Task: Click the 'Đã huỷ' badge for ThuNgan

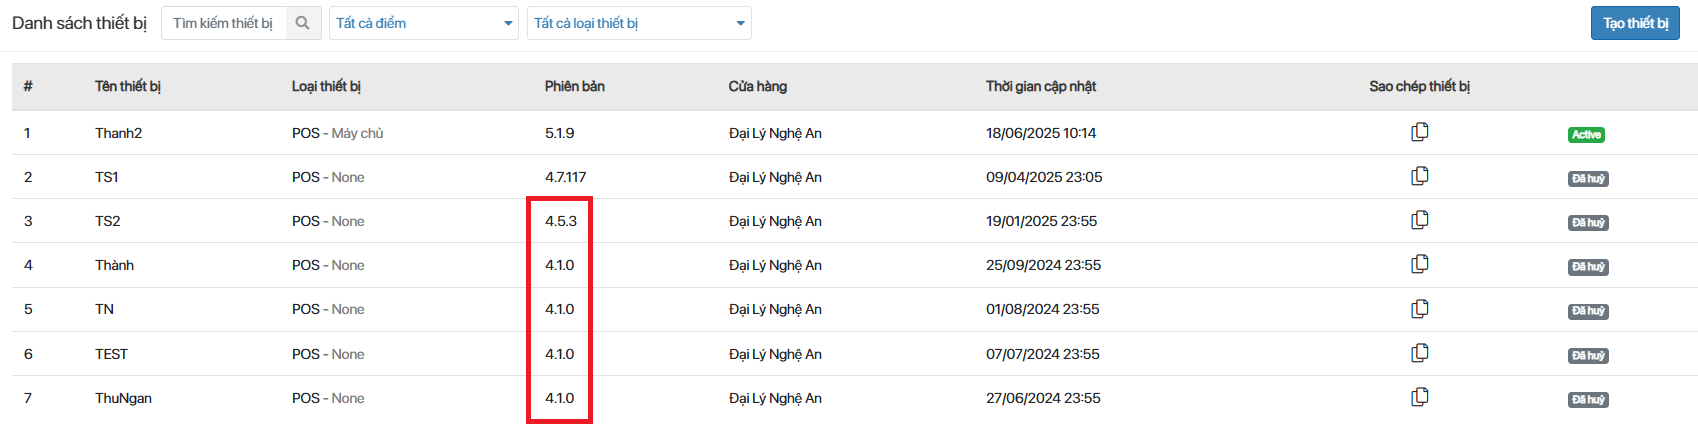Action: (1587, 400)
